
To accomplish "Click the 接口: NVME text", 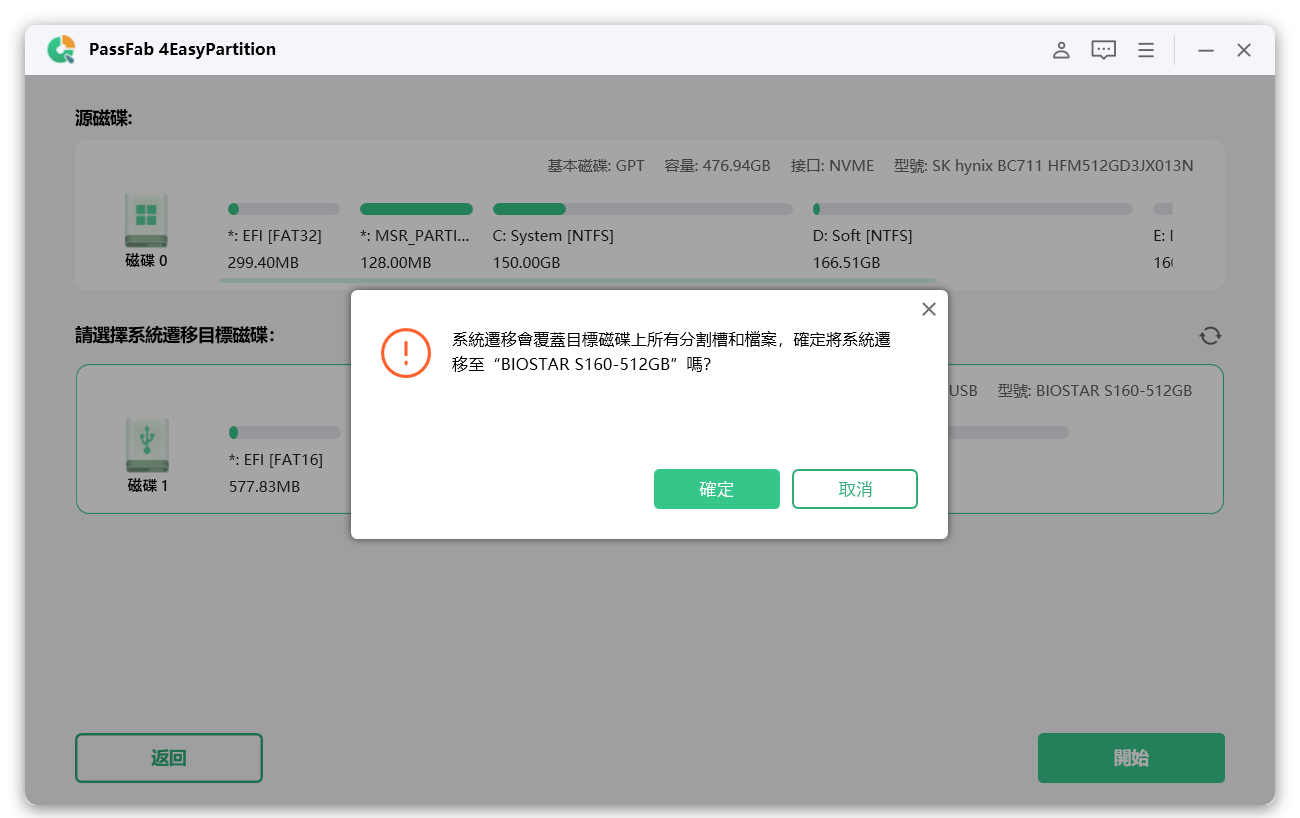I will 832,166.
